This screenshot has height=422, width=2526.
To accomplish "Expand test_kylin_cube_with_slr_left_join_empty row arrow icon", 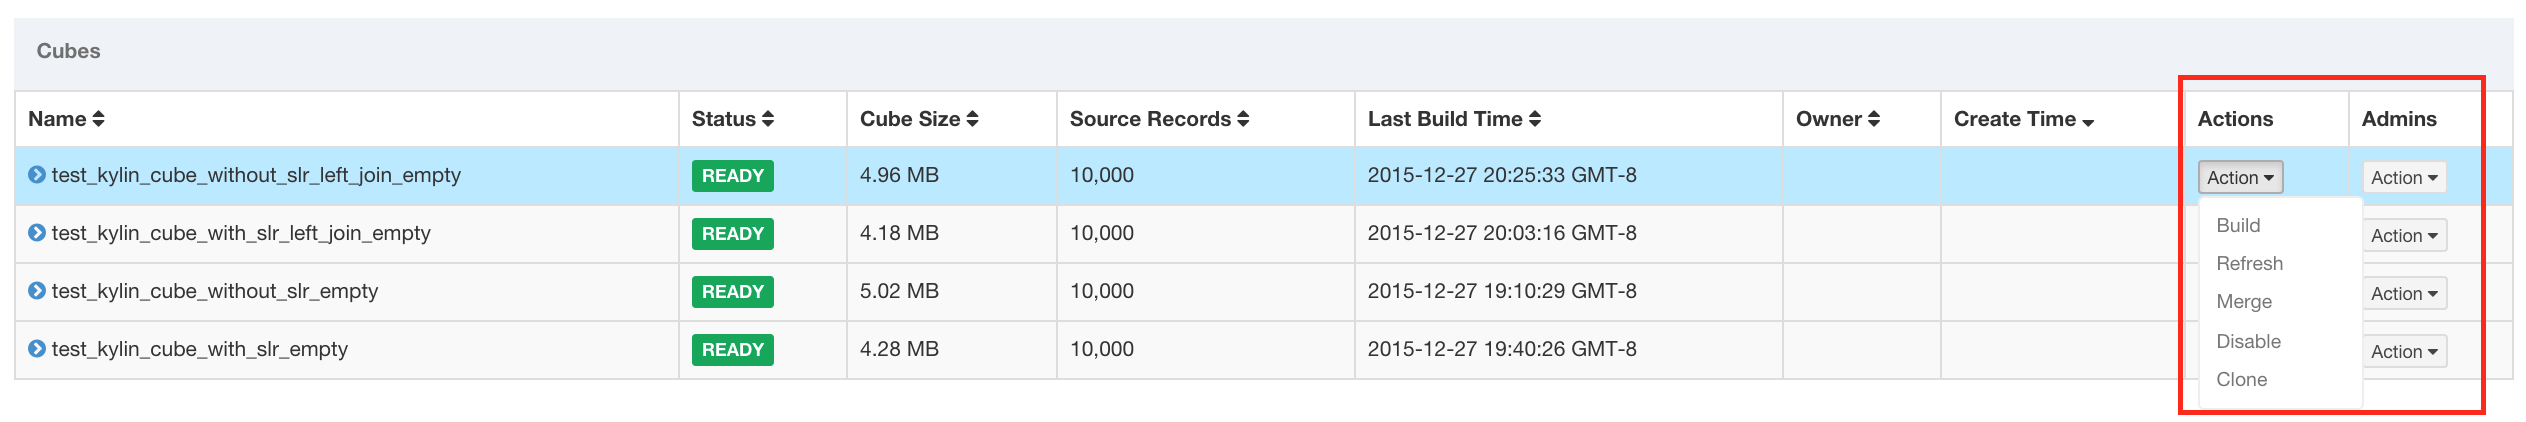I will (x=37, y=233).
